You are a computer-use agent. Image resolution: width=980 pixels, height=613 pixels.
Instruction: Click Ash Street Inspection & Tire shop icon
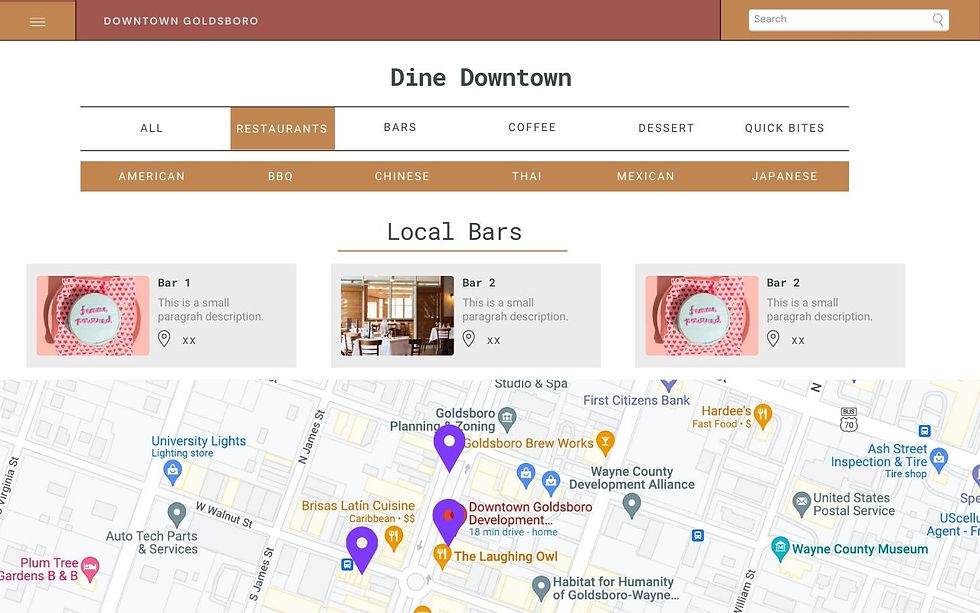click(x=938, y=459)
